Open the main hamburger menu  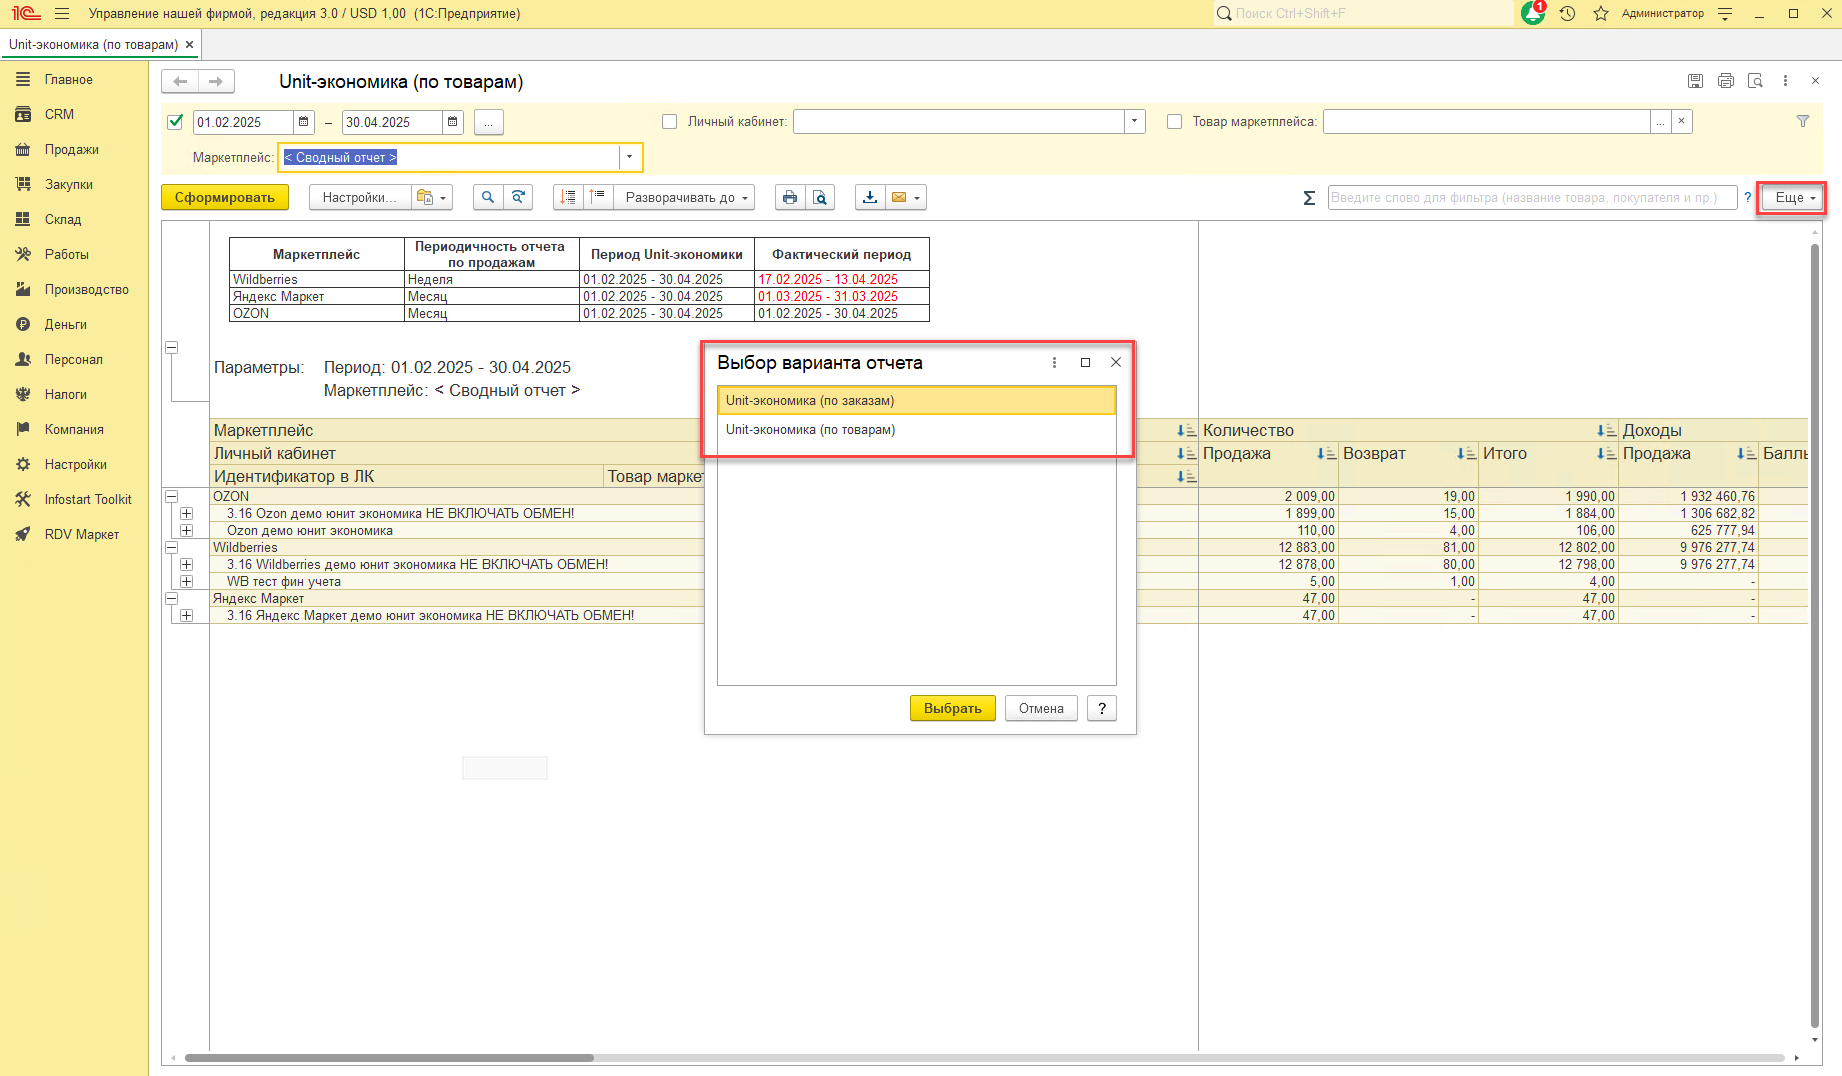[x=62, y=14]
